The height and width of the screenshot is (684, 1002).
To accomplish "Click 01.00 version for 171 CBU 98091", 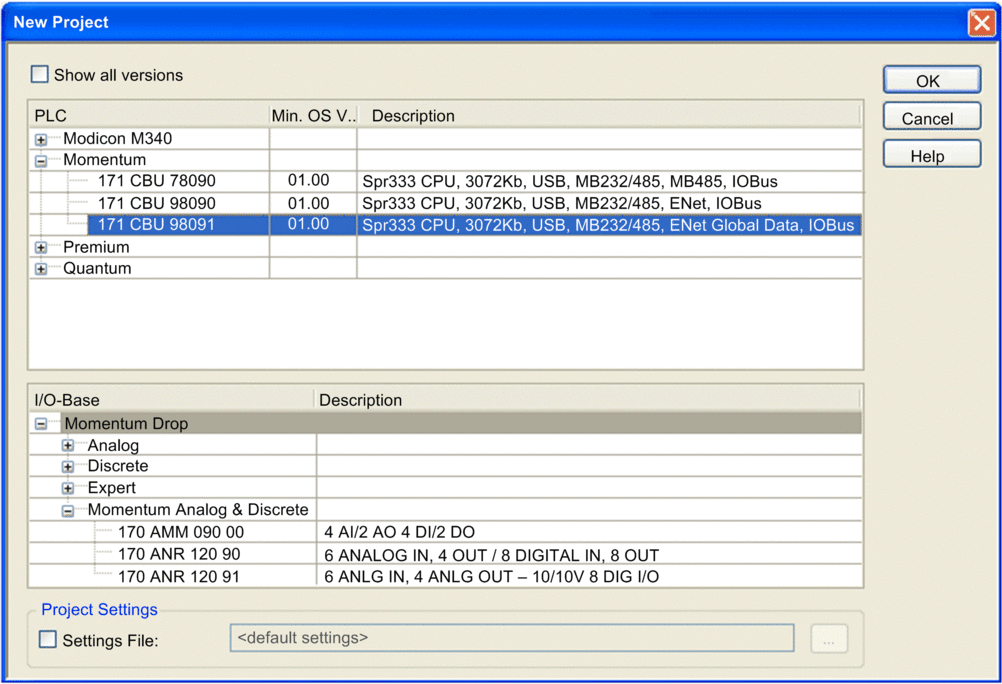I will (309, 224).
